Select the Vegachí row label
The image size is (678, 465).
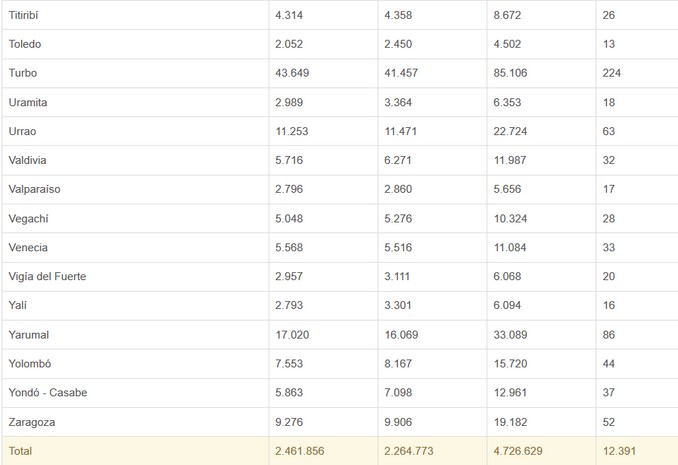pos(29,218)
